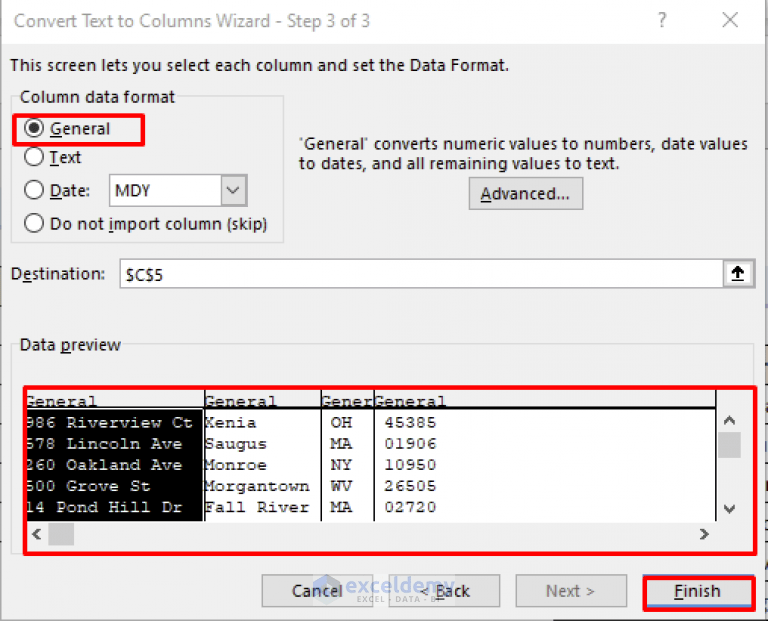Click state NY in preview
The width and height of the screenshot is (768, 621).
[341, 464]
